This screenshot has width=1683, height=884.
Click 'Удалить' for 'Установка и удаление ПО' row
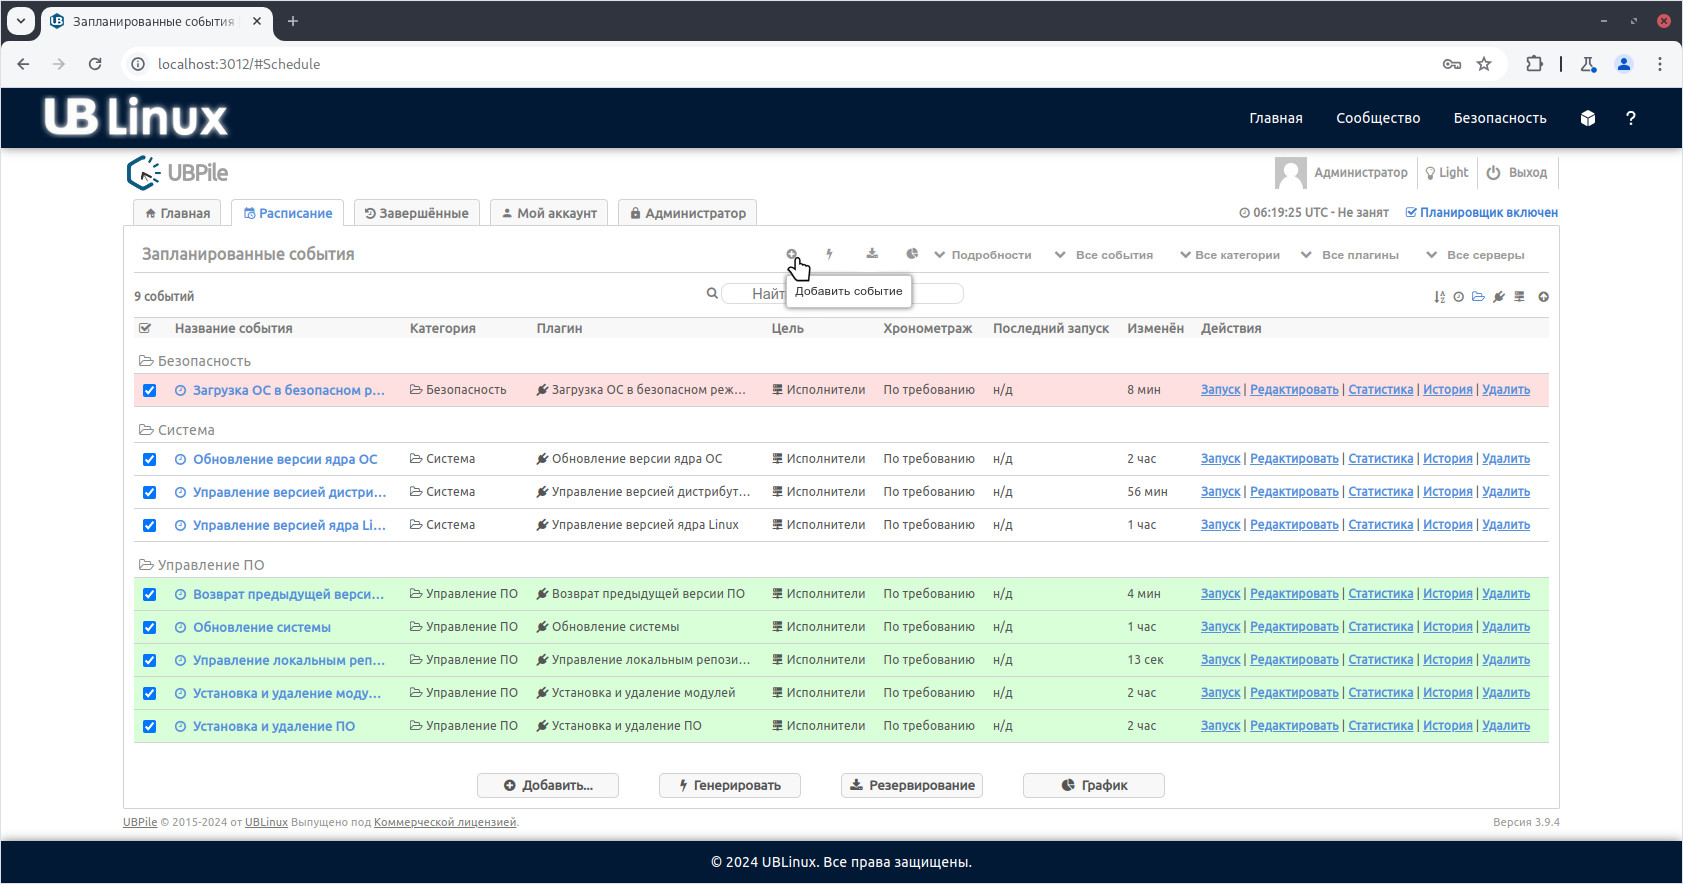1506,726
